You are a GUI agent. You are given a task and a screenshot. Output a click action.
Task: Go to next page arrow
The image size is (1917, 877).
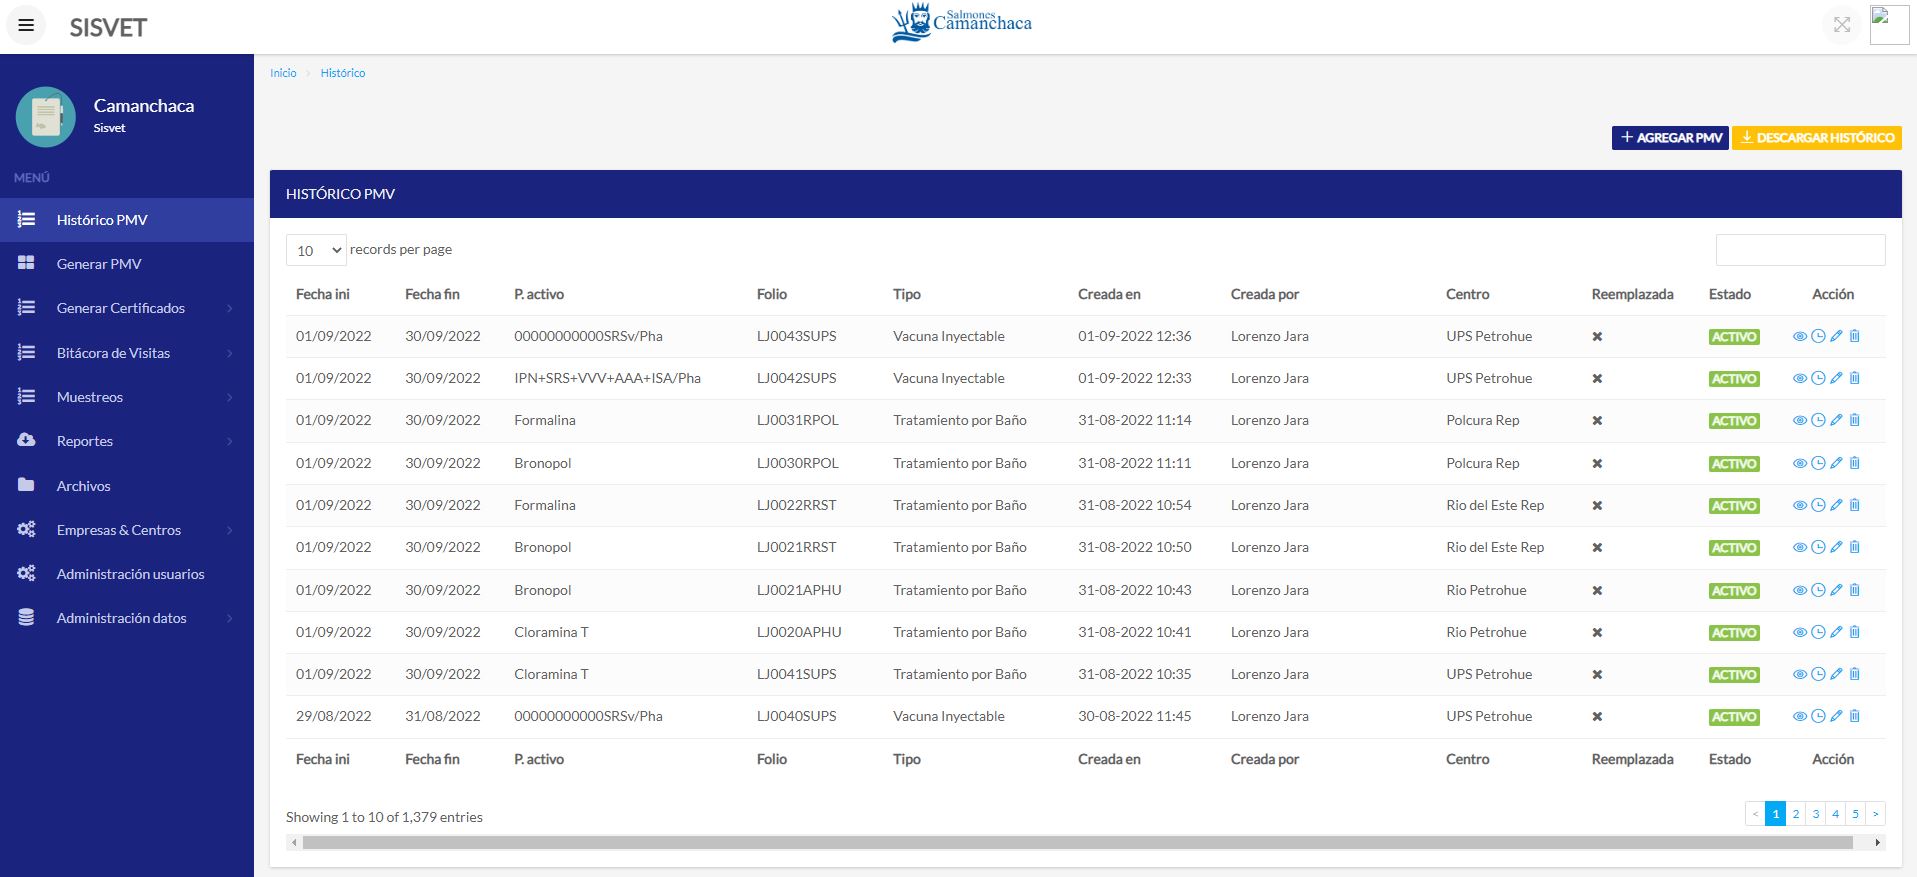coord(1875,814)
